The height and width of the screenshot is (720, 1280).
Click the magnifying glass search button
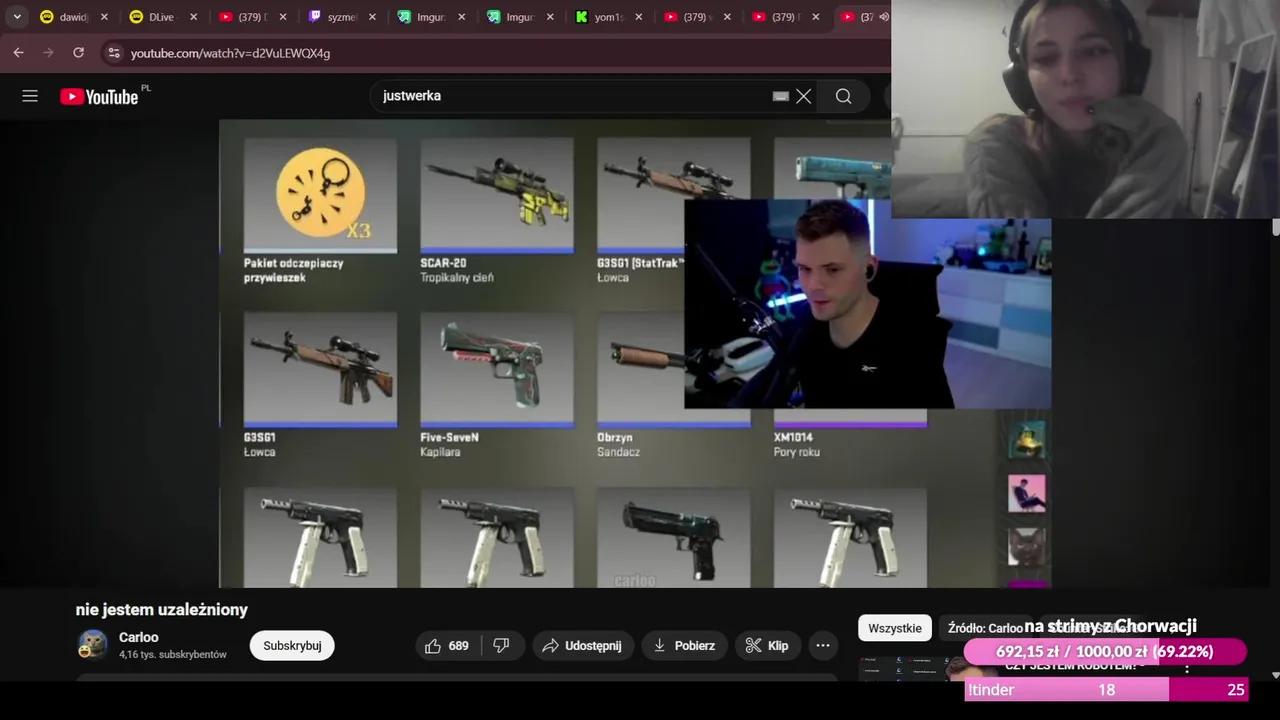(844, 96)
